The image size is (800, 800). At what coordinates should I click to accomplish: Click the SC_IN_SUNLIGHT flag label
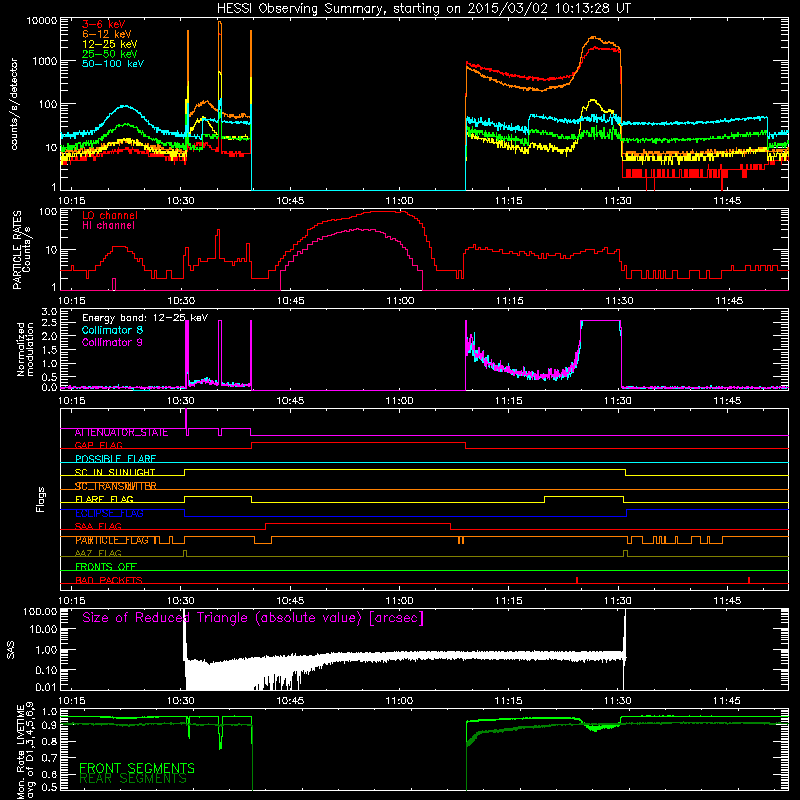point(115,472)
